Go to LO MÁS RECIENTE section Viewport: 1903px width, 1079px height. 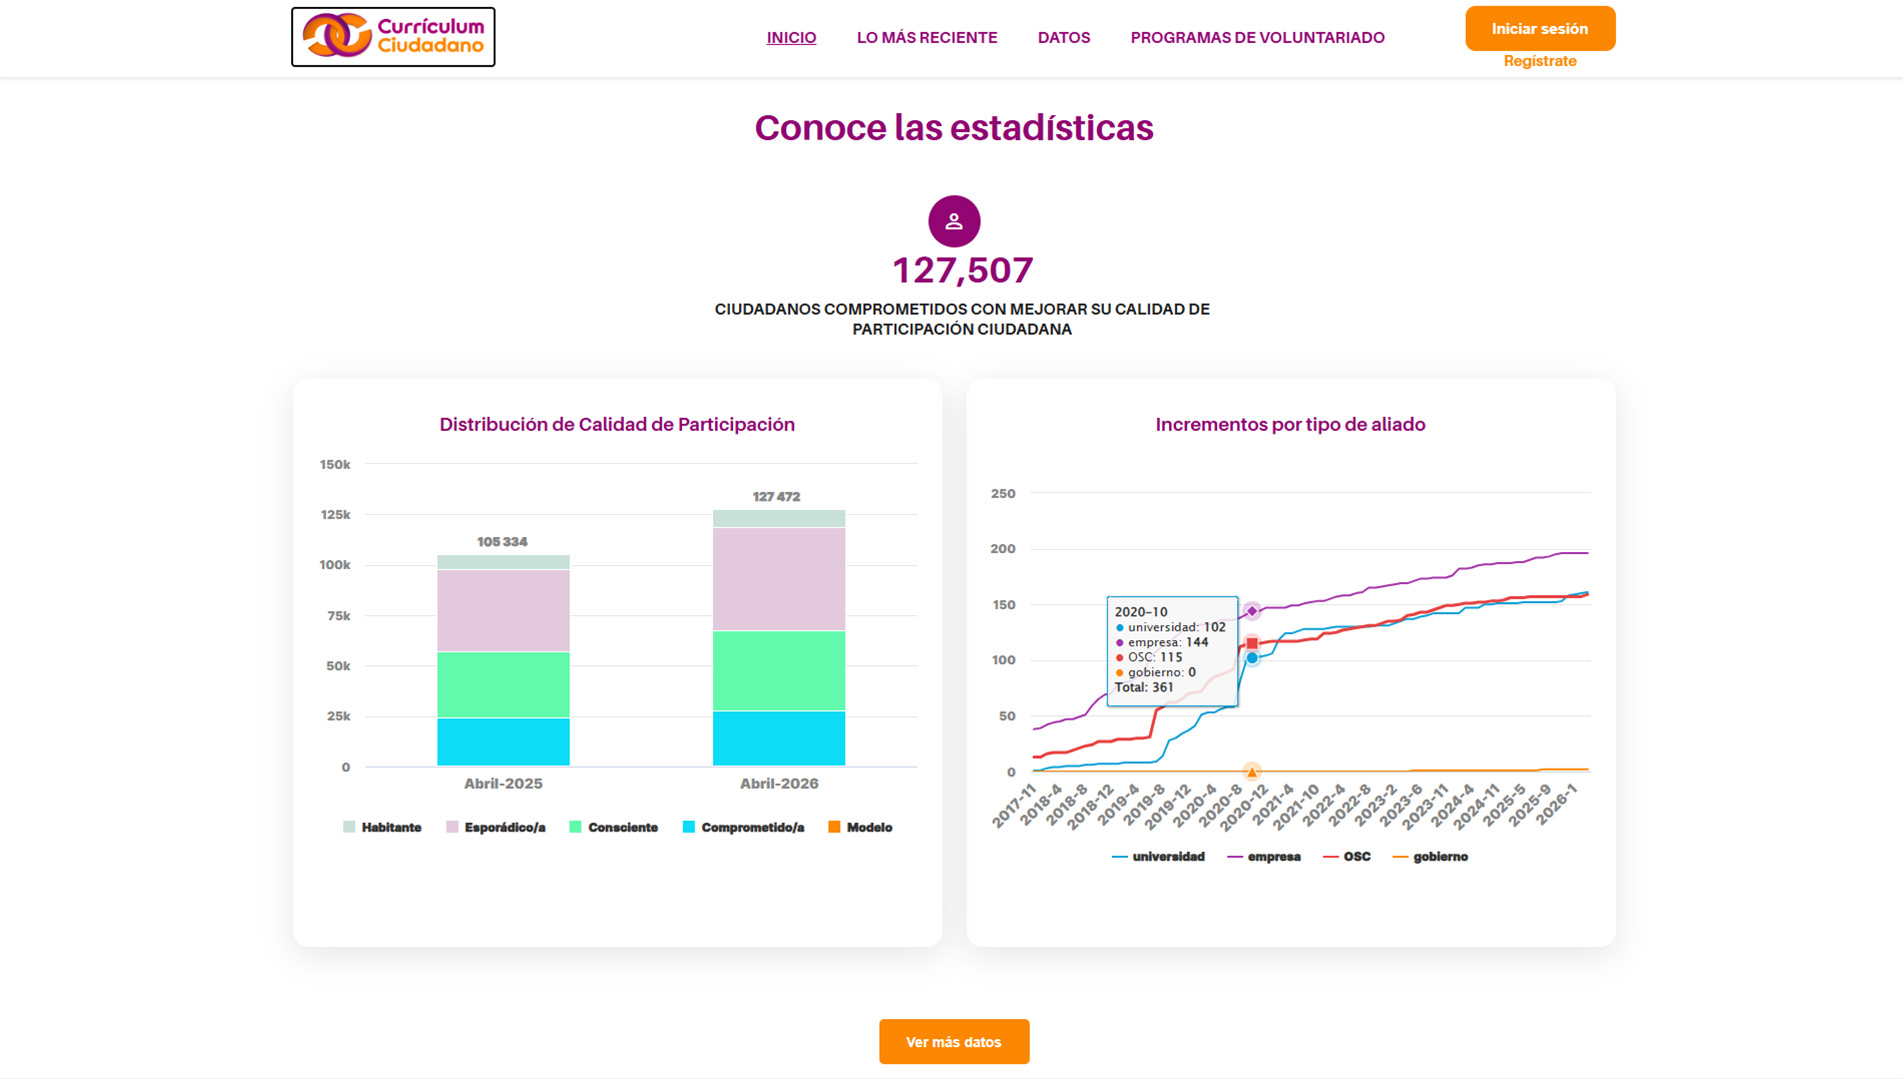point(926,38)
